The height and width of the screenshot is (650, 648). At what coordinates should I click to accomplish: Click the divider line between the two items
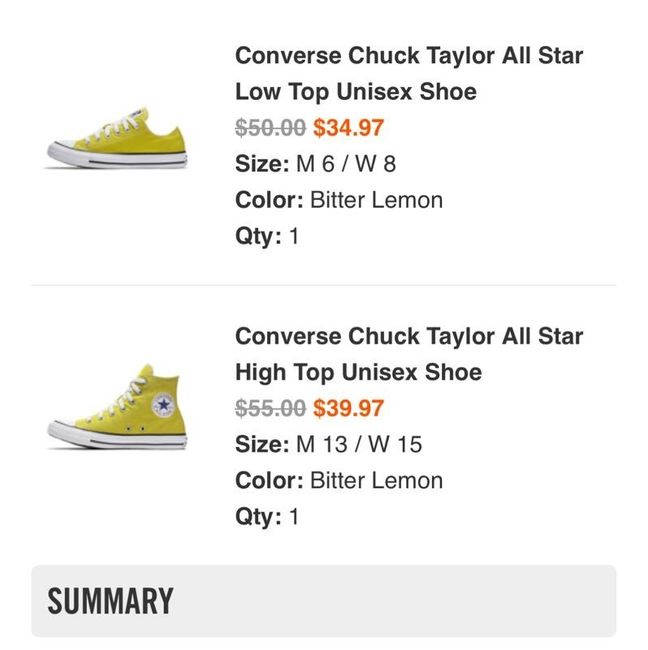[323, 285]
